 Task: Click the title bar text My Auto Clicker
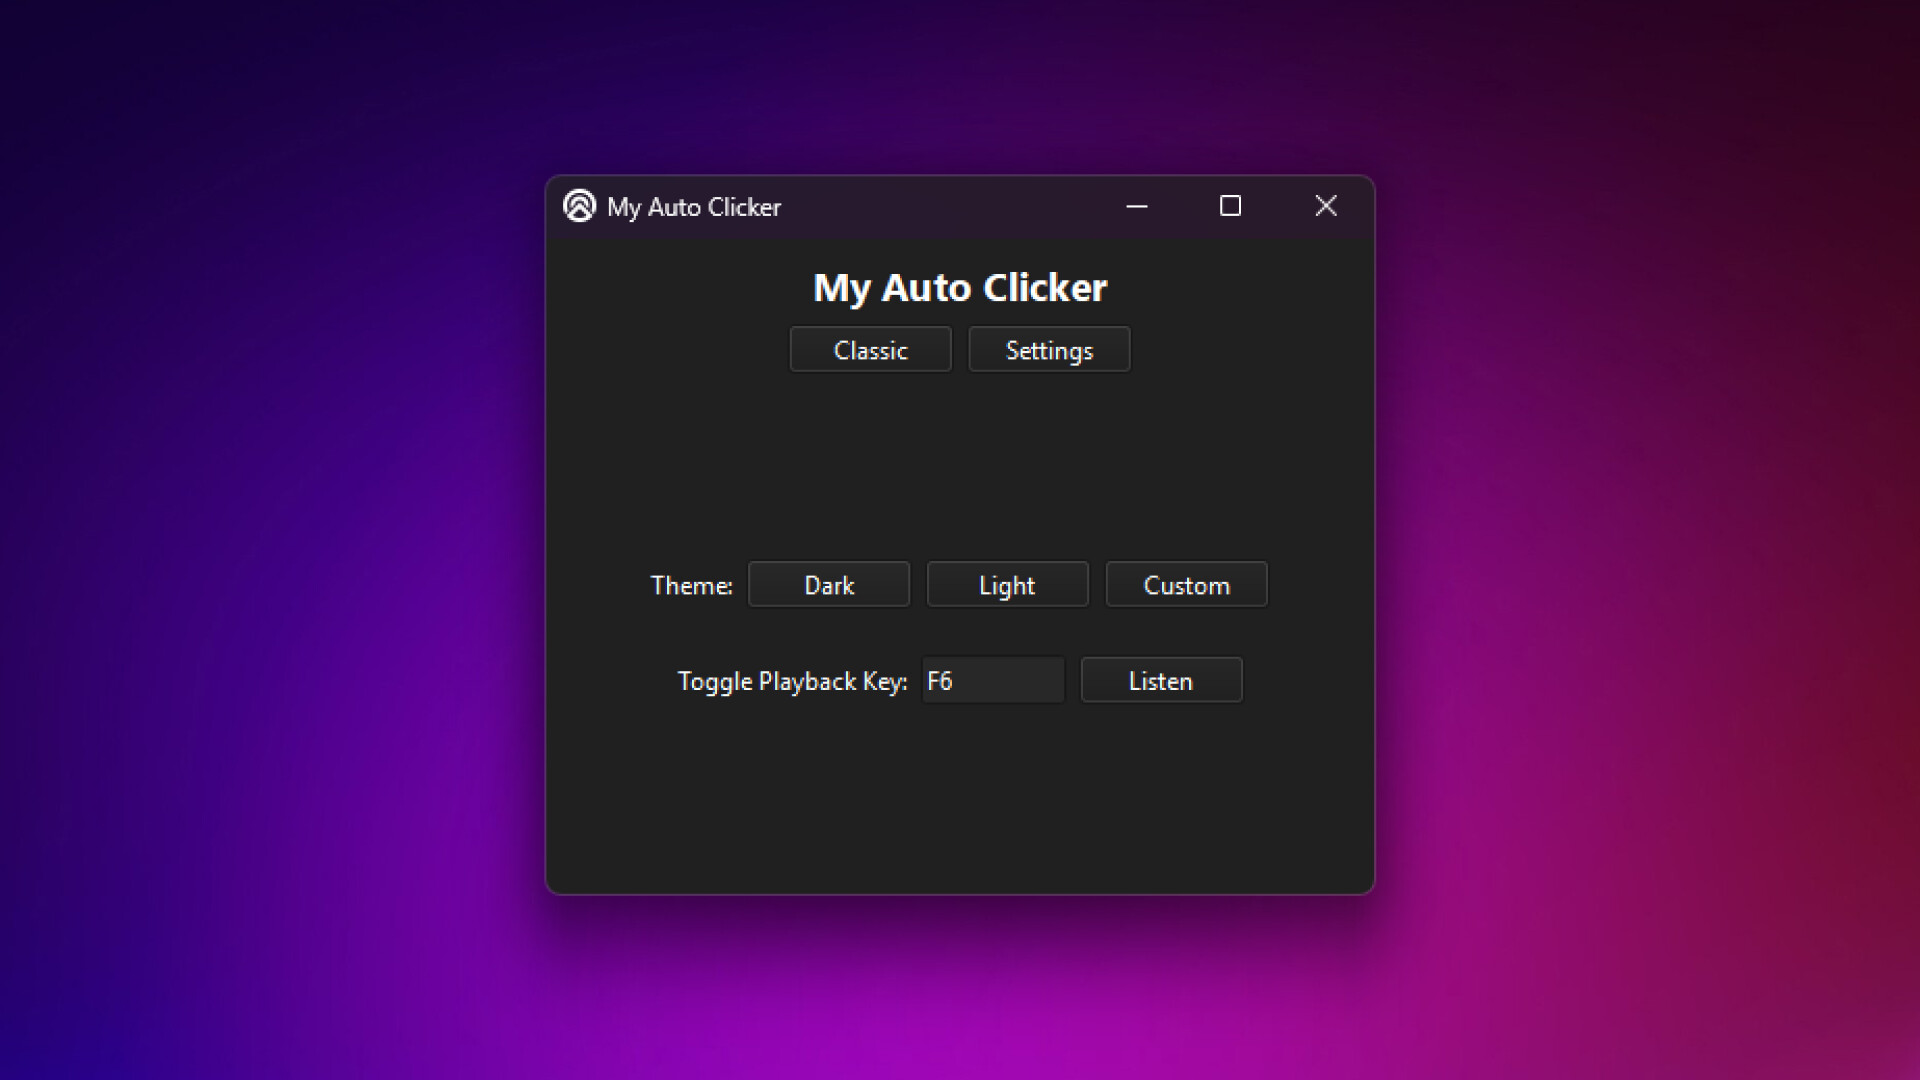click(694, 207)
